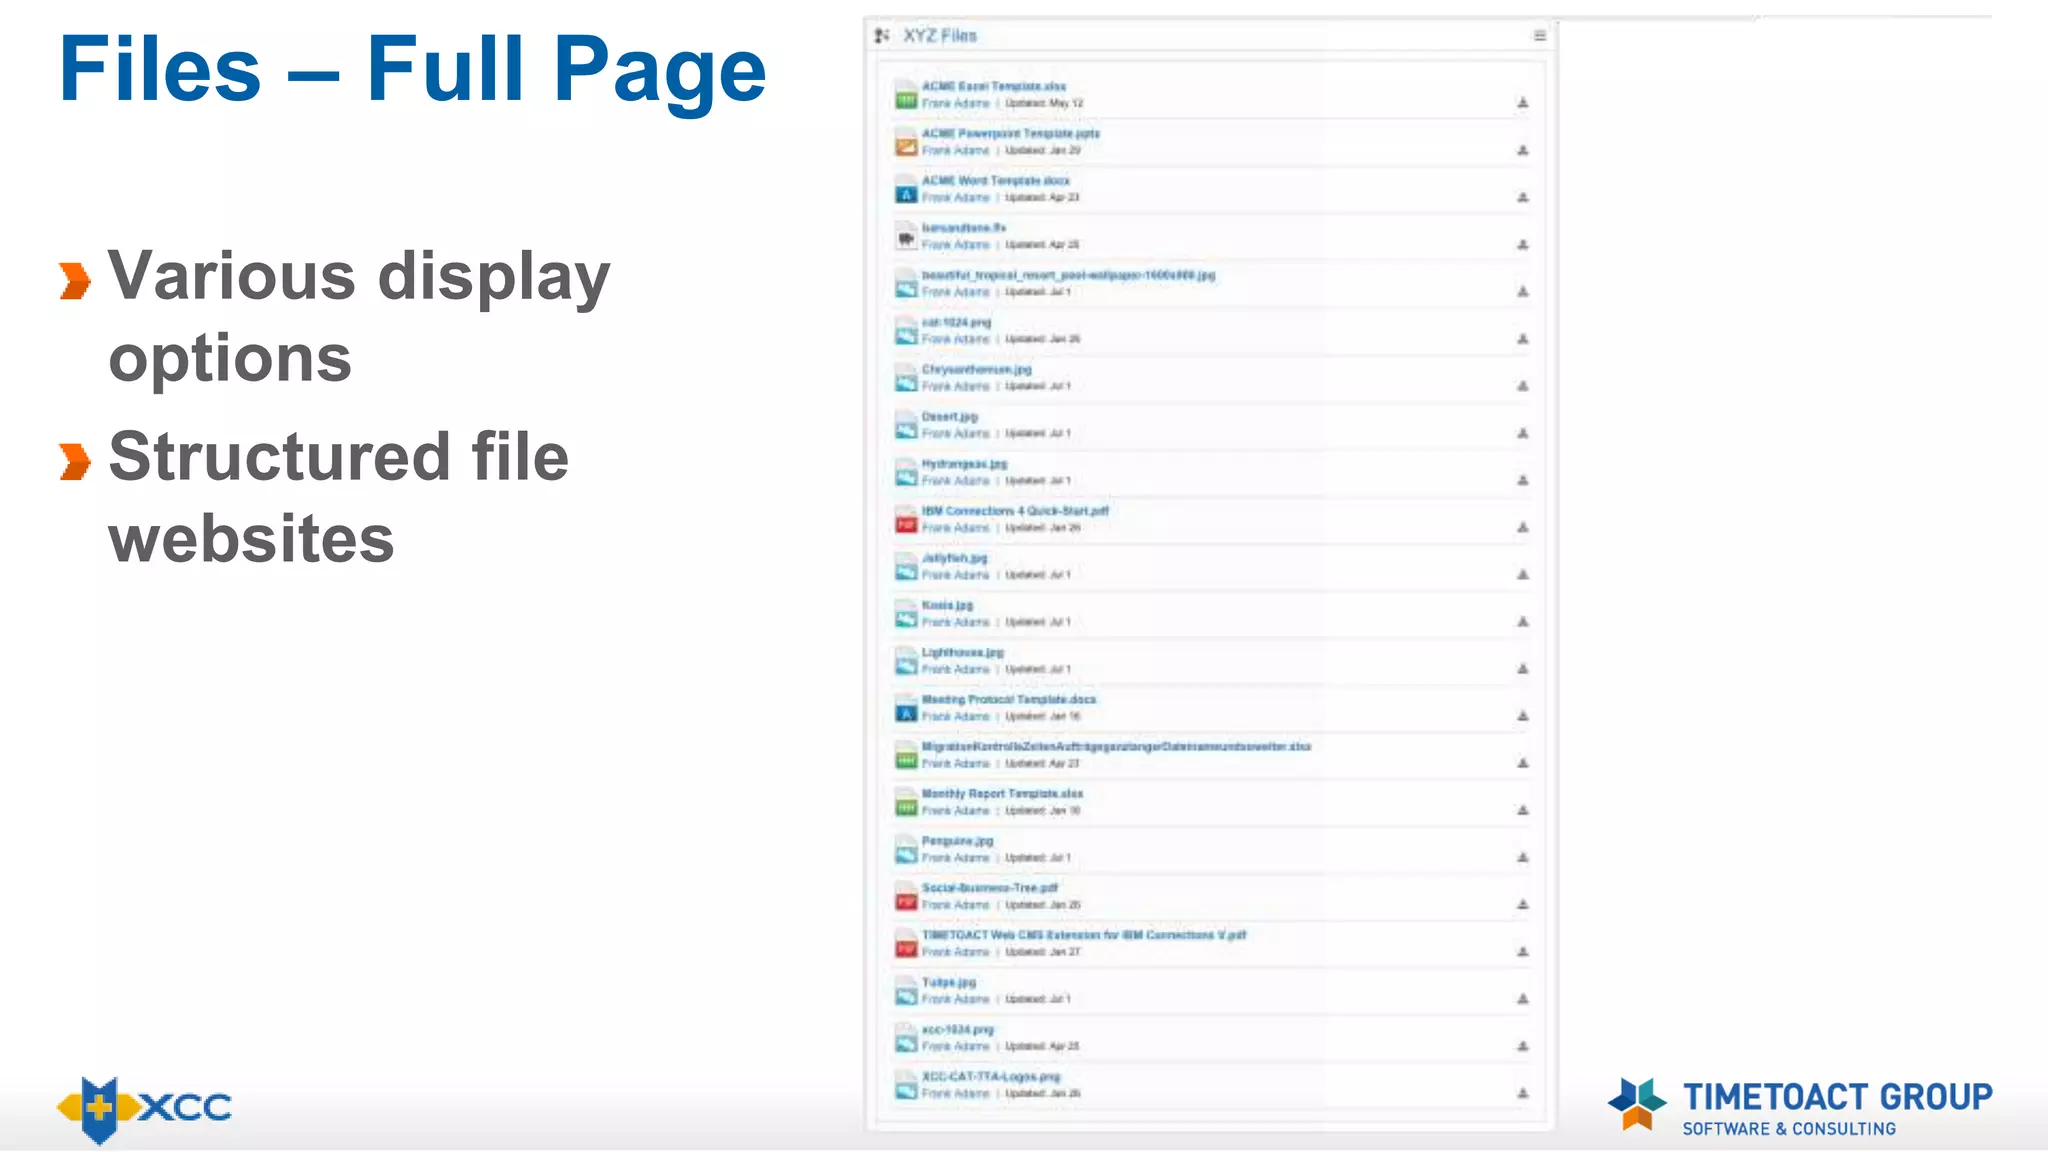The image size is (2048, 1152).
Task: Click the Excel file icon of ACME Excel Template
Action: point(906,95)
